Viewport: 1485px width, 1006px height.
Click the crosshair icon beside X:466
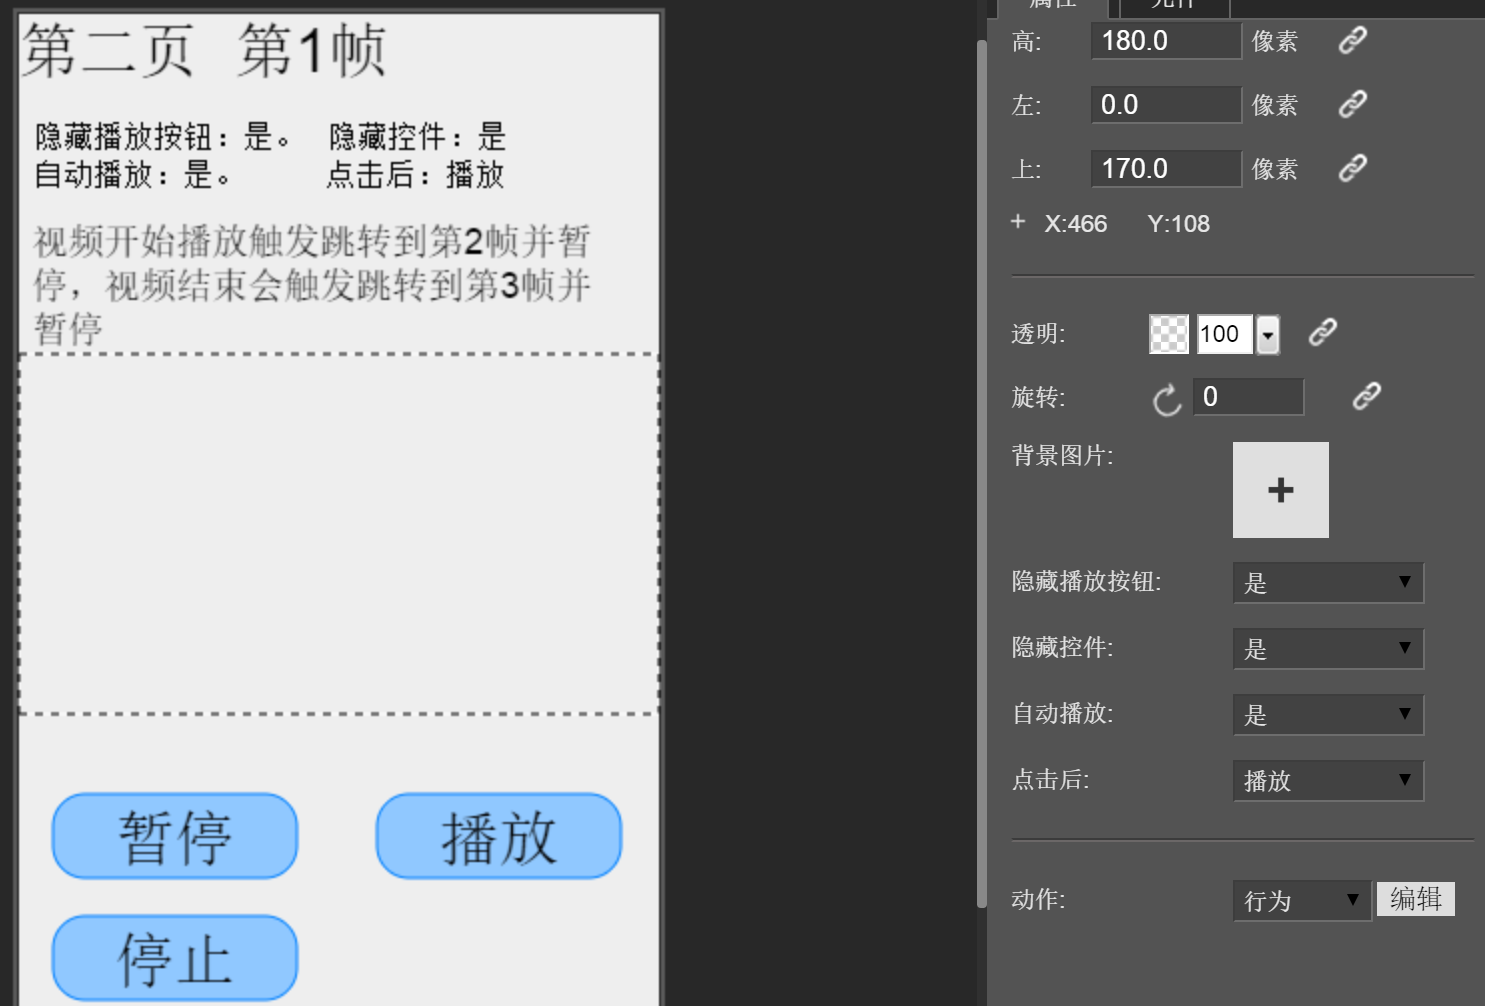click(1018, 222)
